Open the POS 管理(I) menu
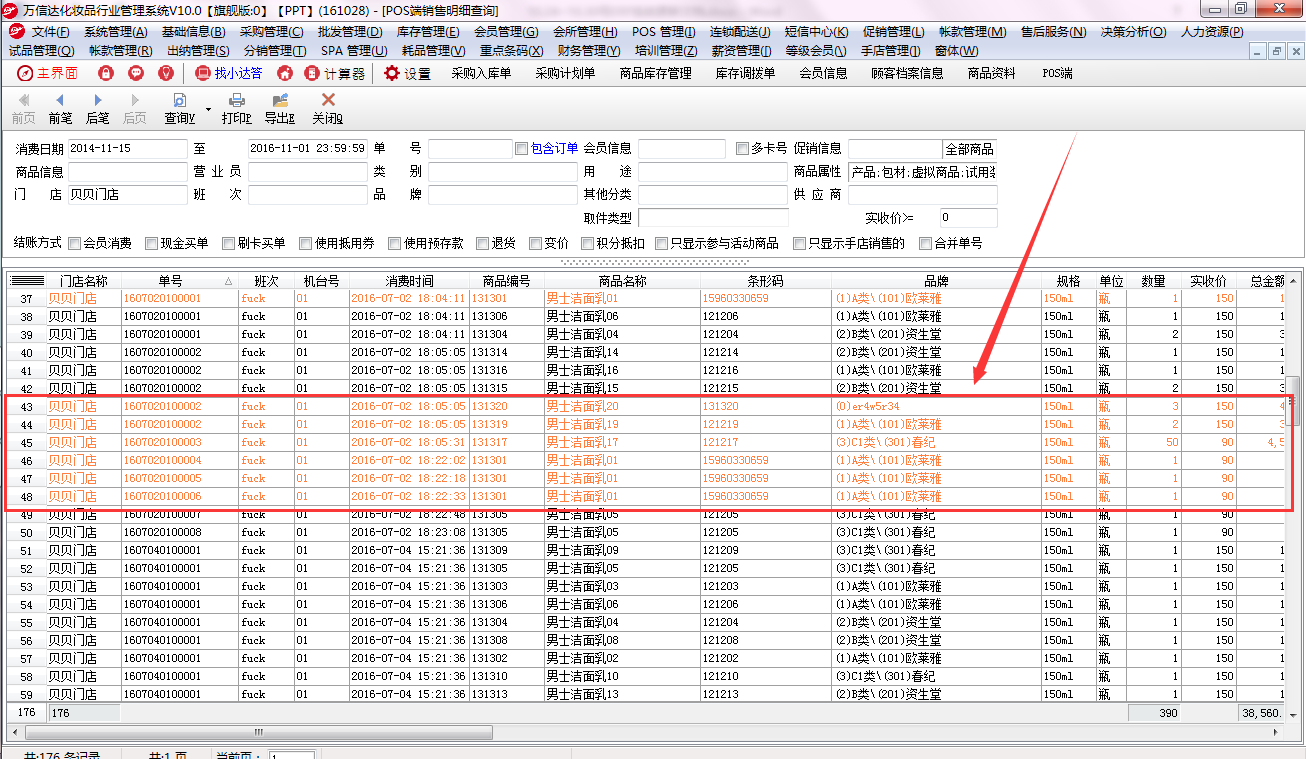The width and height of the screenshot is (1306, 759). (x=663, y=32)
